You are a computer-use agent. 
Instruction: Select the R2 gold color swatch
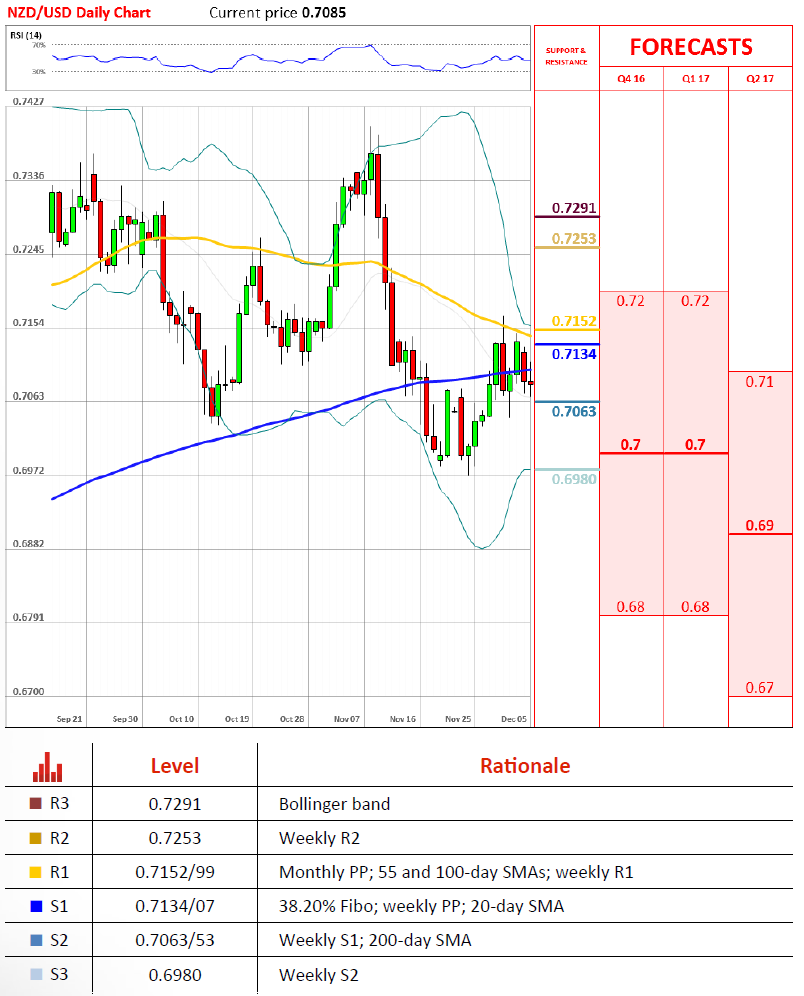(x=36, y=838)
